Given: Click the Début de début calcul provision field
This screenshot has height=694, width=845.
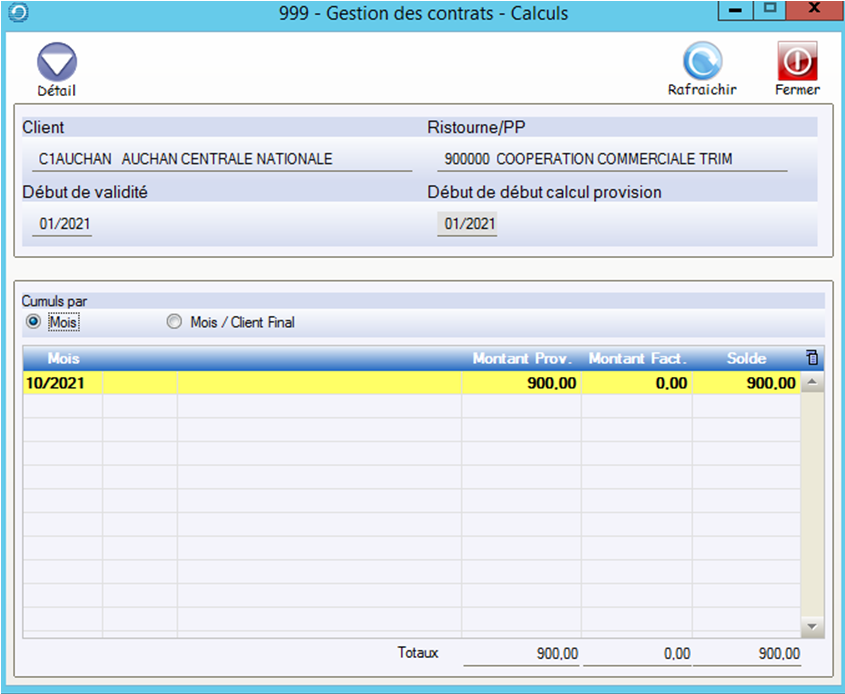Looking at the screenshot, I should click(x=468, y=224).
